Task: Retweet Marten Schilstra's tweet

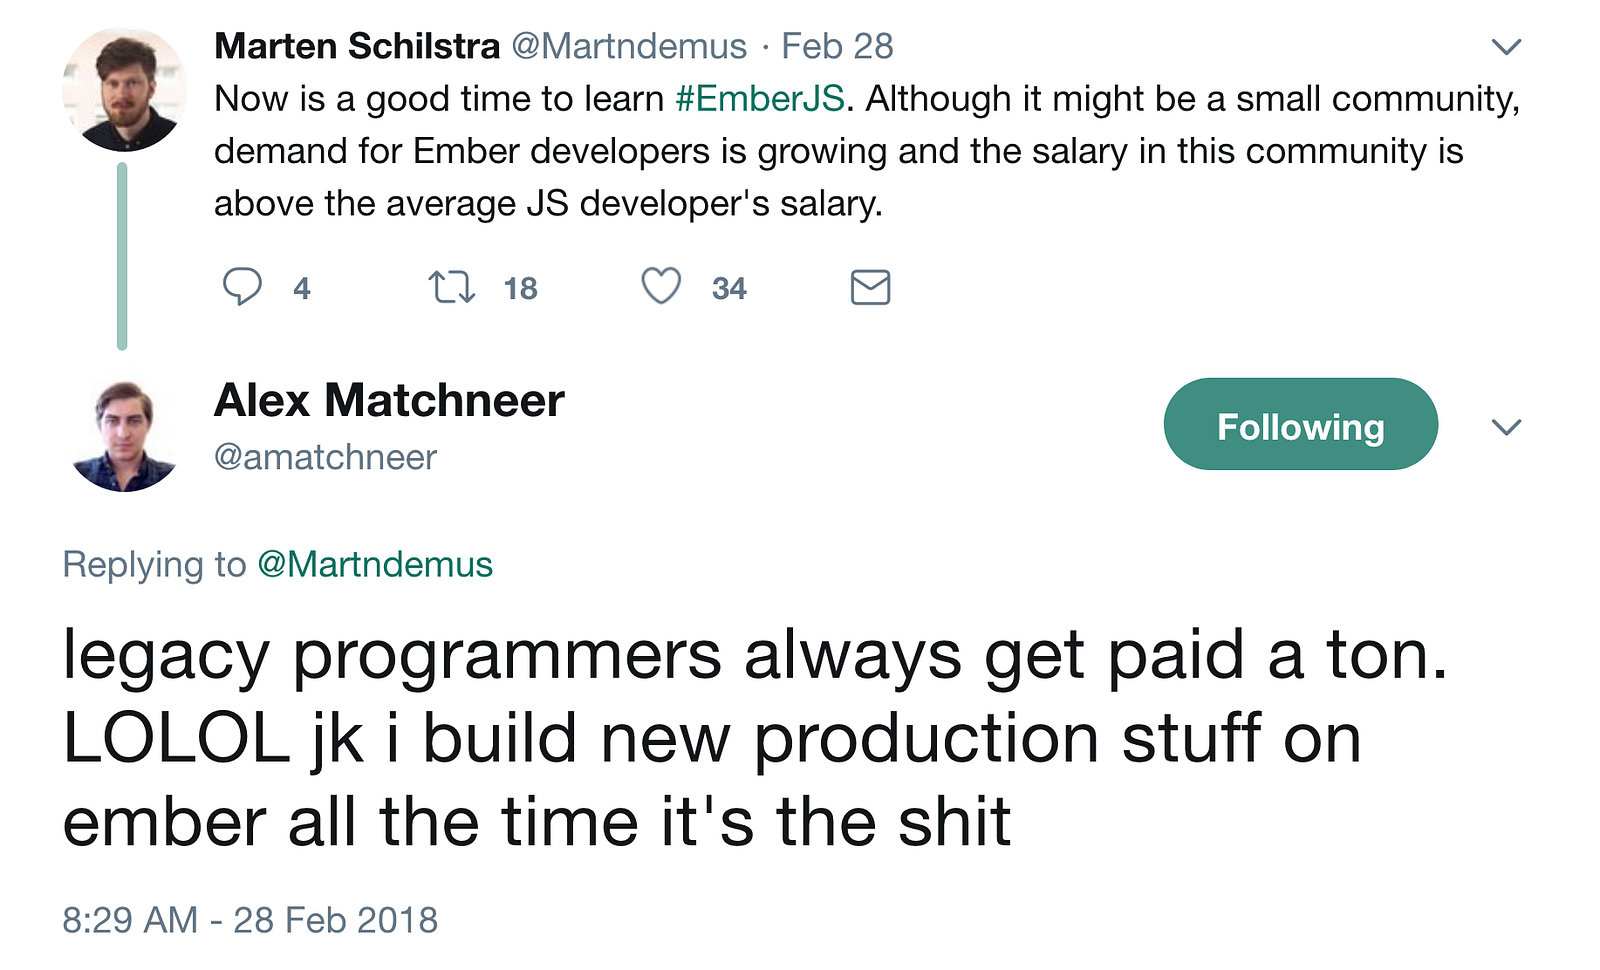Action: point(451,288)
